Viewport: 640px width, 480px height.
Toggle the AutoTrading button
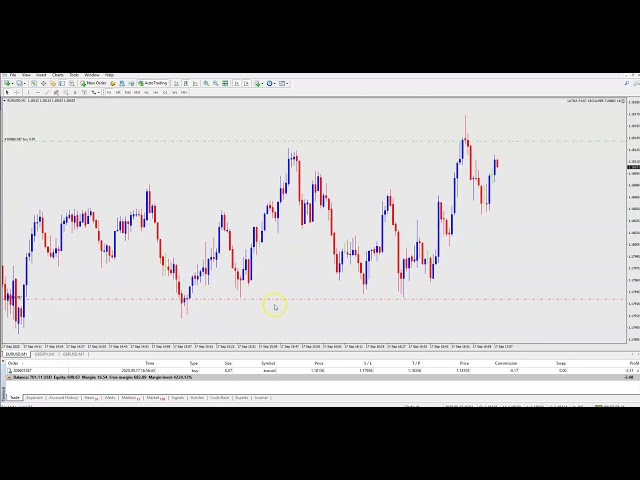[x=154, y=83]
